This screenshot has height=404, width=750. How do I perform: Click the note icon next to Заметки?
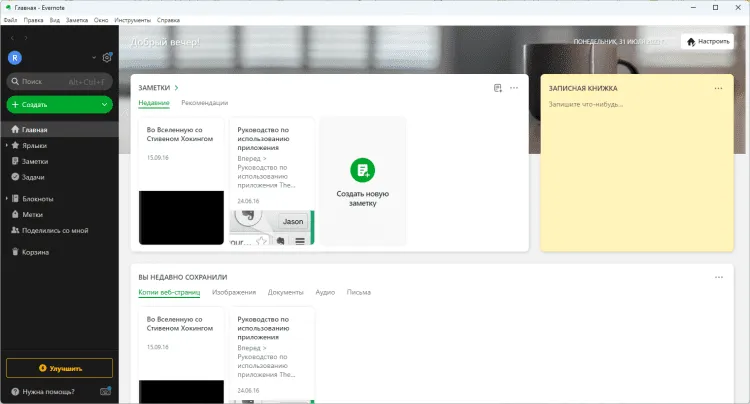[x=15, y=161]
